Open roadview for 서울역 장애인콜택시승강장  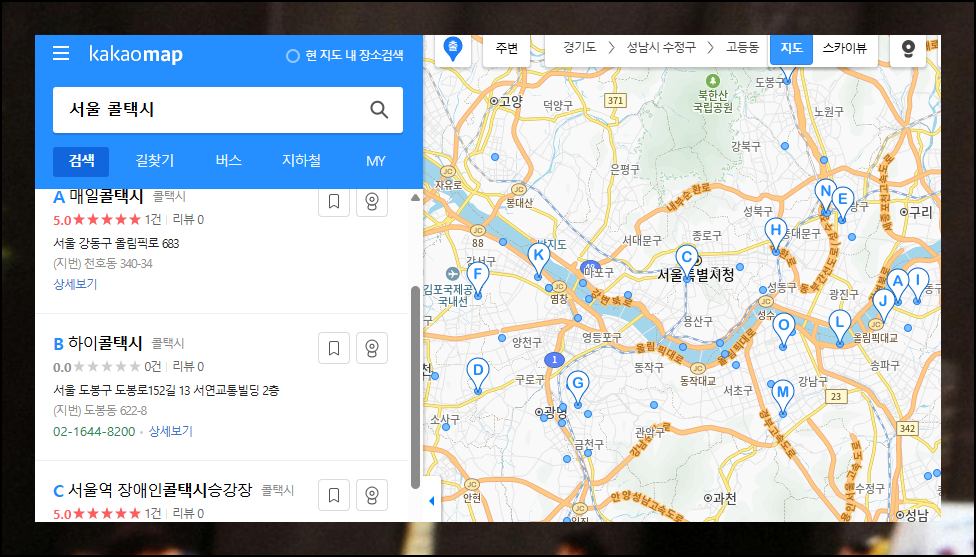click(x=372, y=495)
